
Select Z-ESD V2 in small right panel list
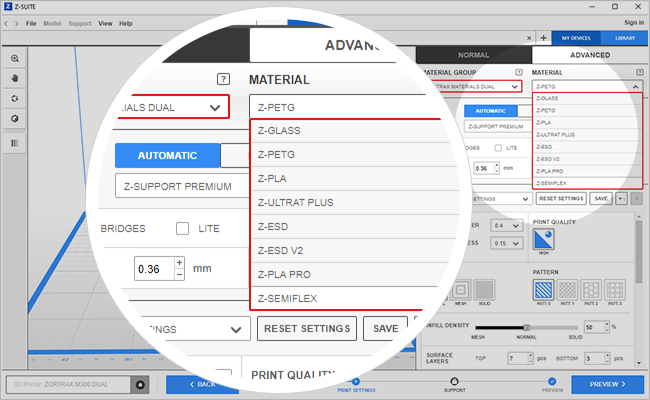587,159
